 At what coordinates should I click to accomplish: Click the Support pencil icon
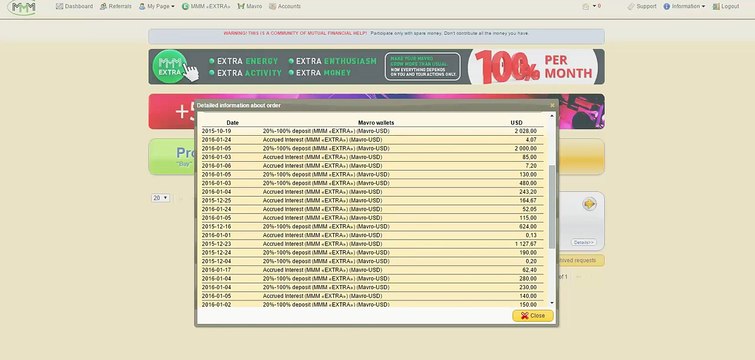pos(631,6)
